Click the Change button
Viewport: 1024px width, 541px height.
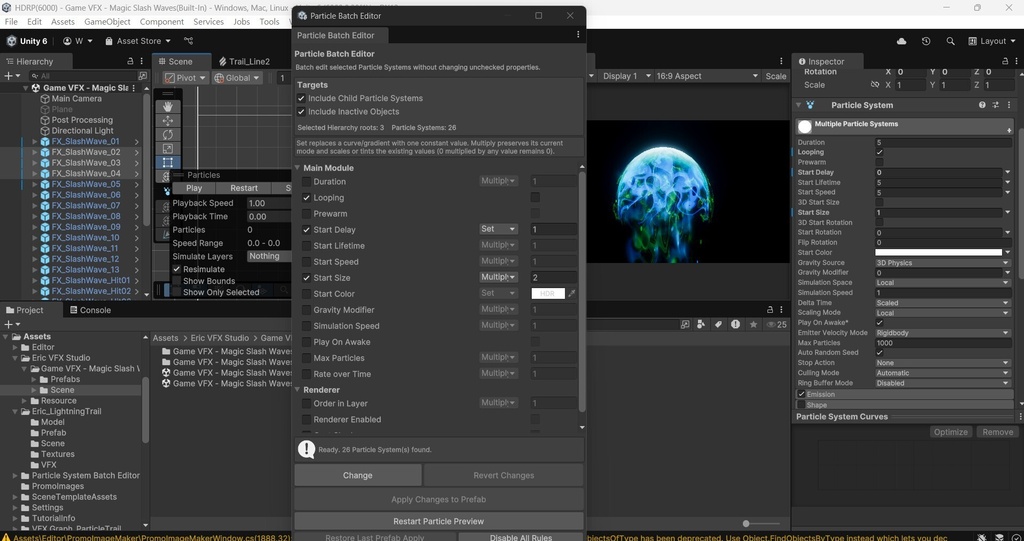coord(358,475)
